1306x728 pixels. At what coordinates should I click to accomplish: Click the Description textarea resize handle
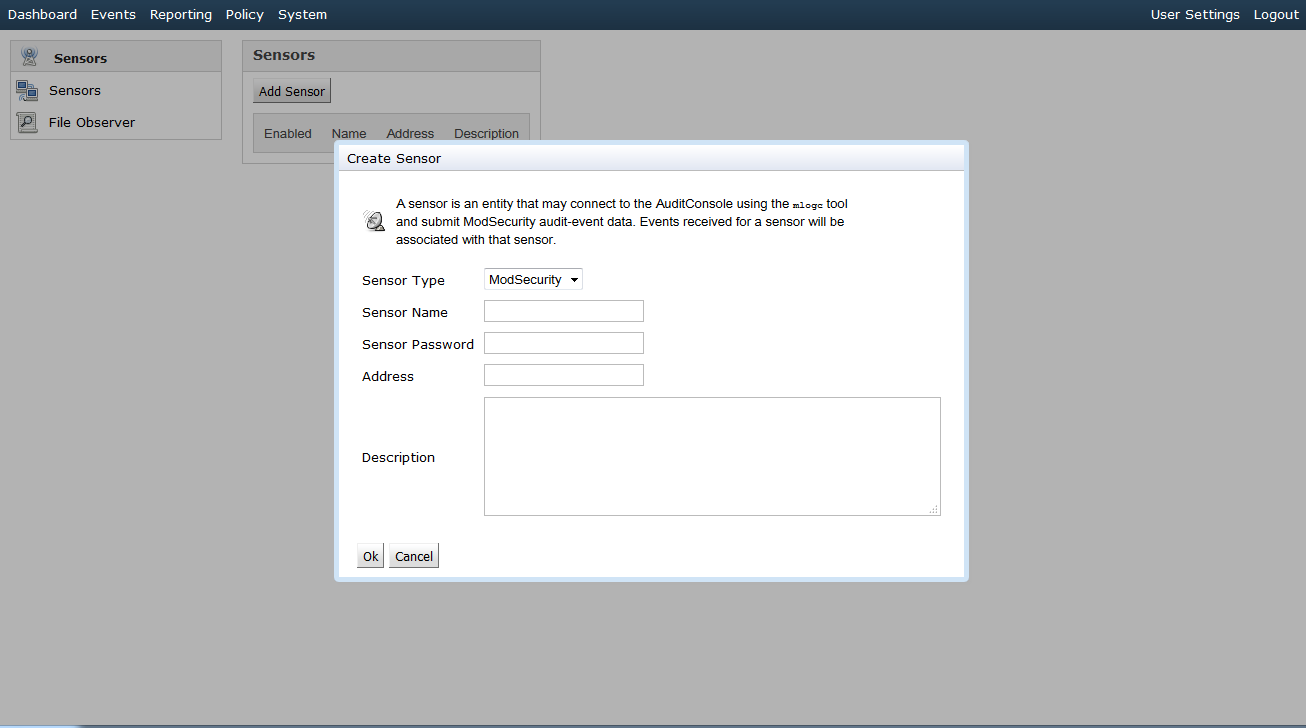point(934,509)
